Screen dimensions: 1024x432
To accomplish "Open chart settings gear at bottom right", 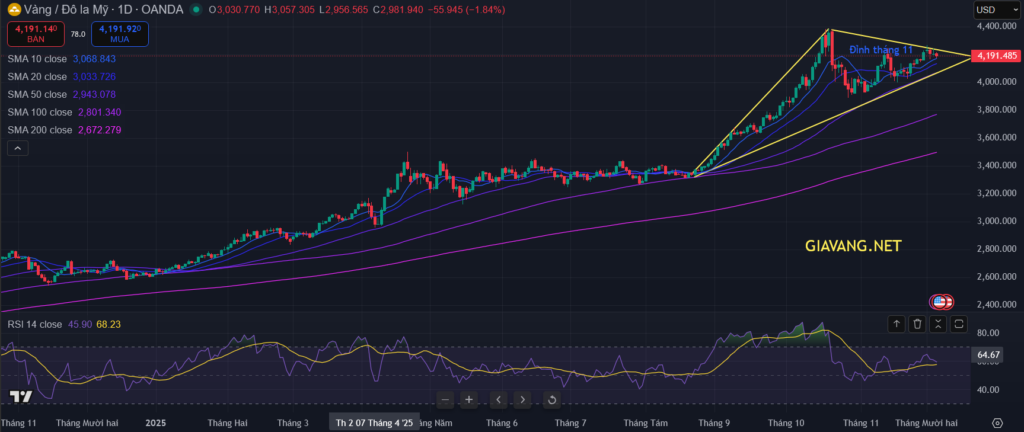I will [997, 423].
